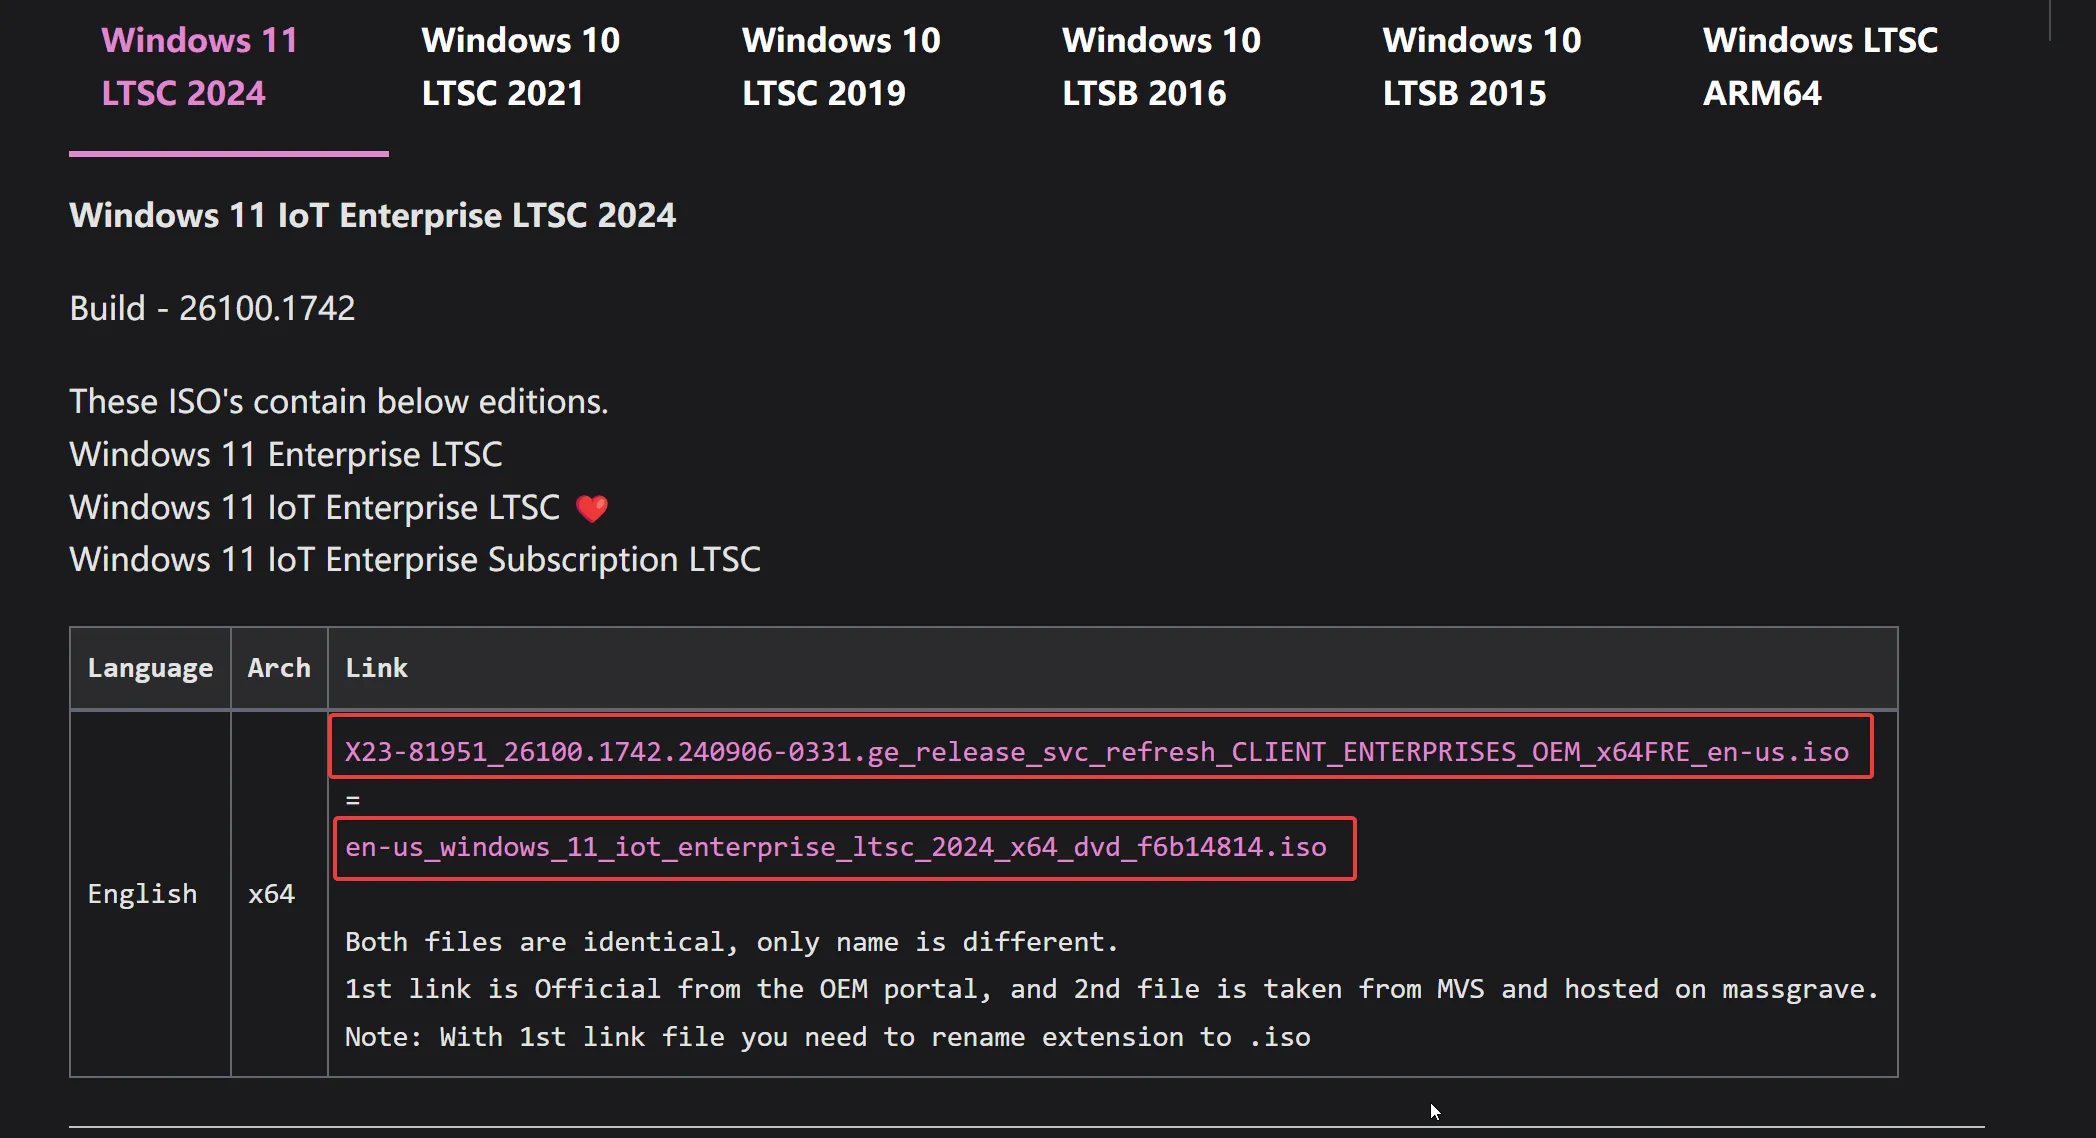Download the X23-81951 OEM x64FRE en-us ISO link
Viewport: 2096px width, 1138px height.
pyautogui.click(x=1096, y=751)
